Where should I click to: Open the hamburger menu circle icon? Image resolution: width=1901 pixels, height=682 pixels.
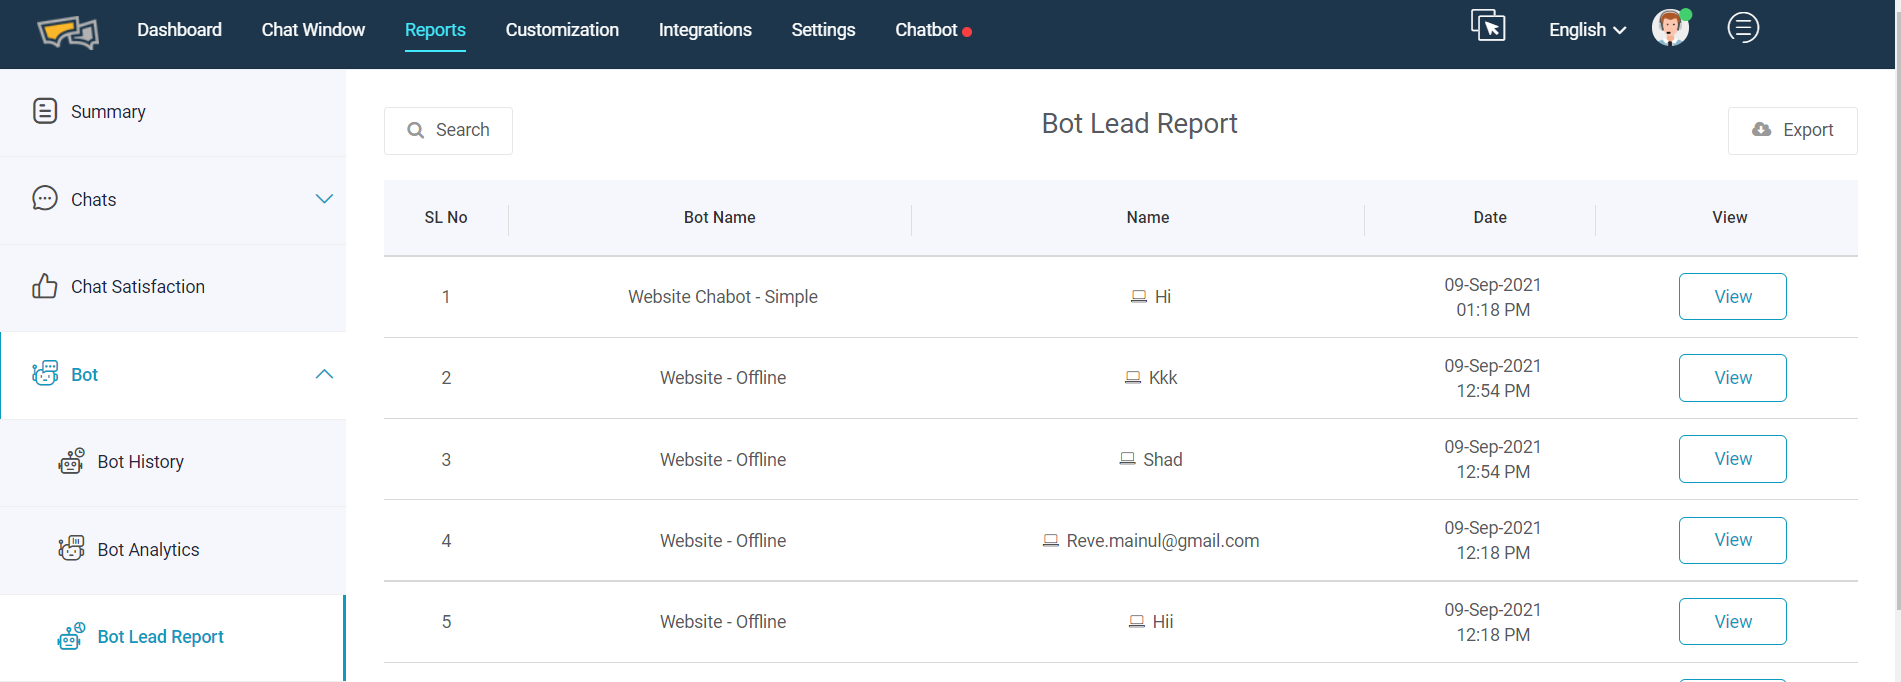coord(1743,28)
